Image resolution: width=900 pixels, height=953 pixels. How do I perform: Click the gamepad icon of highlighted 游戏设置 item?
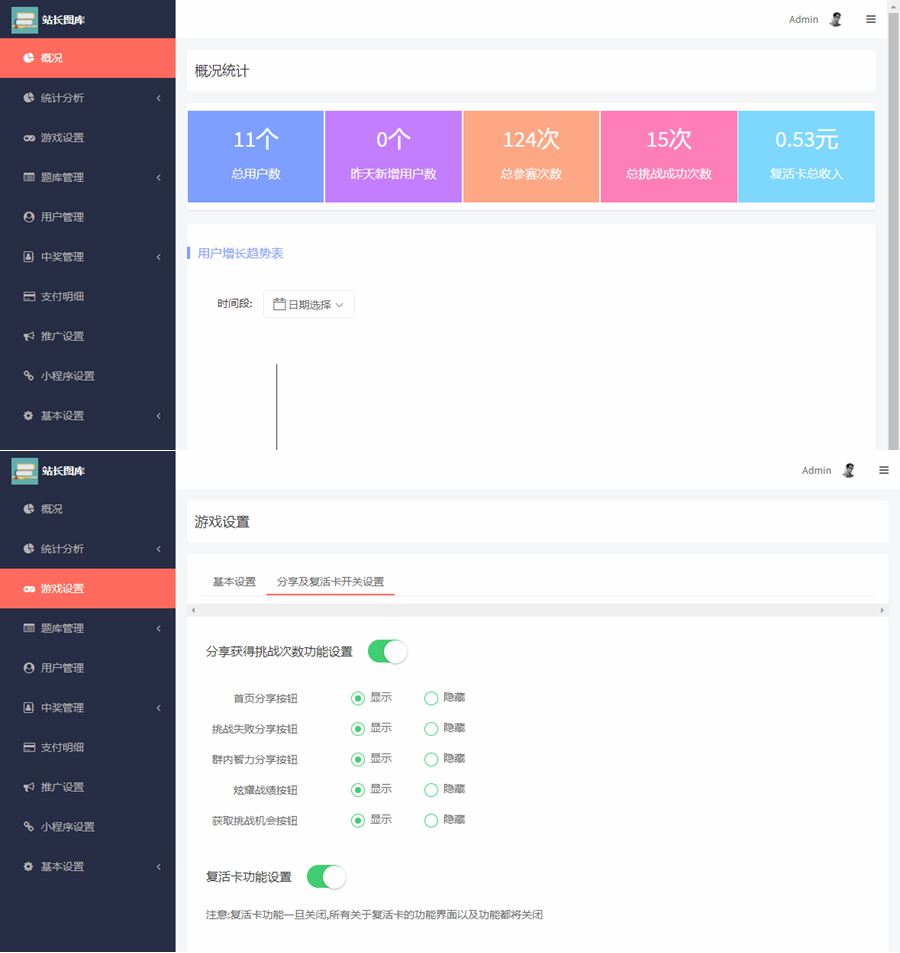click(x=29, y=589)
